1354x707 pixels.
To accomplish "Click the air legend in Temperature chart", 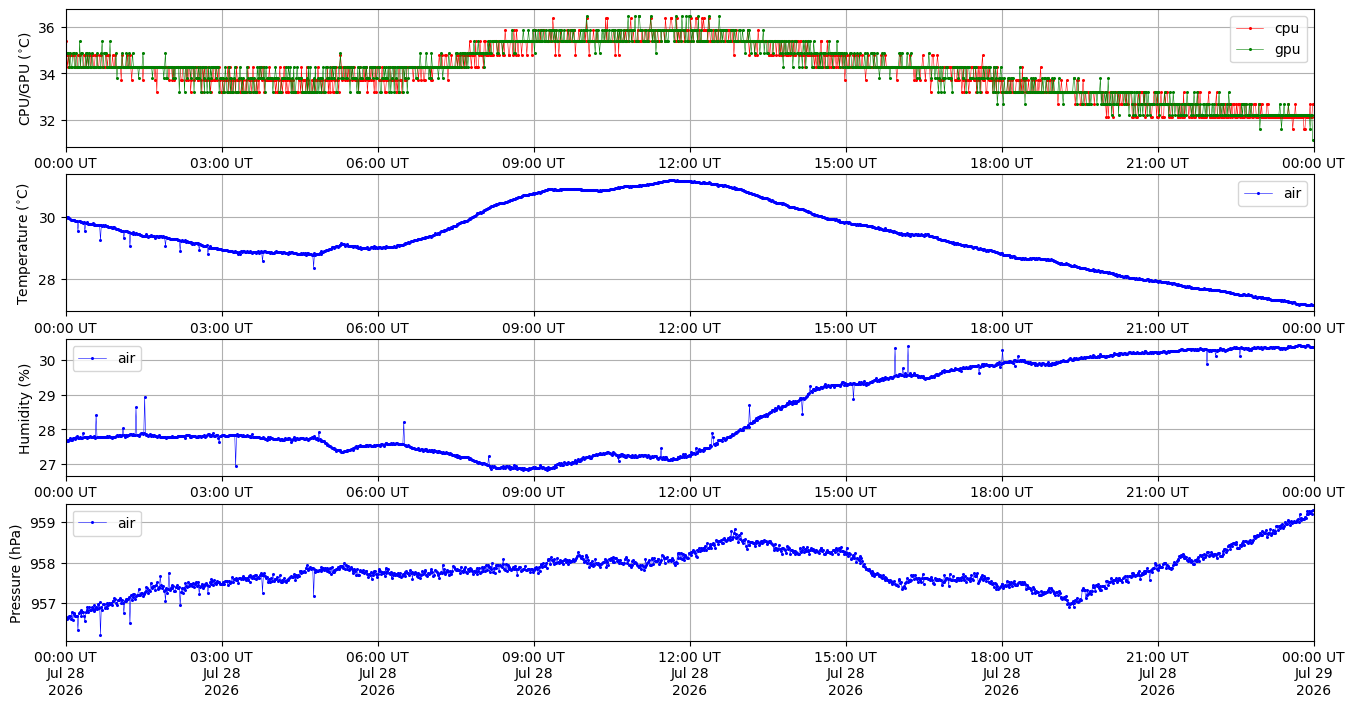I will coord(1272,194).
